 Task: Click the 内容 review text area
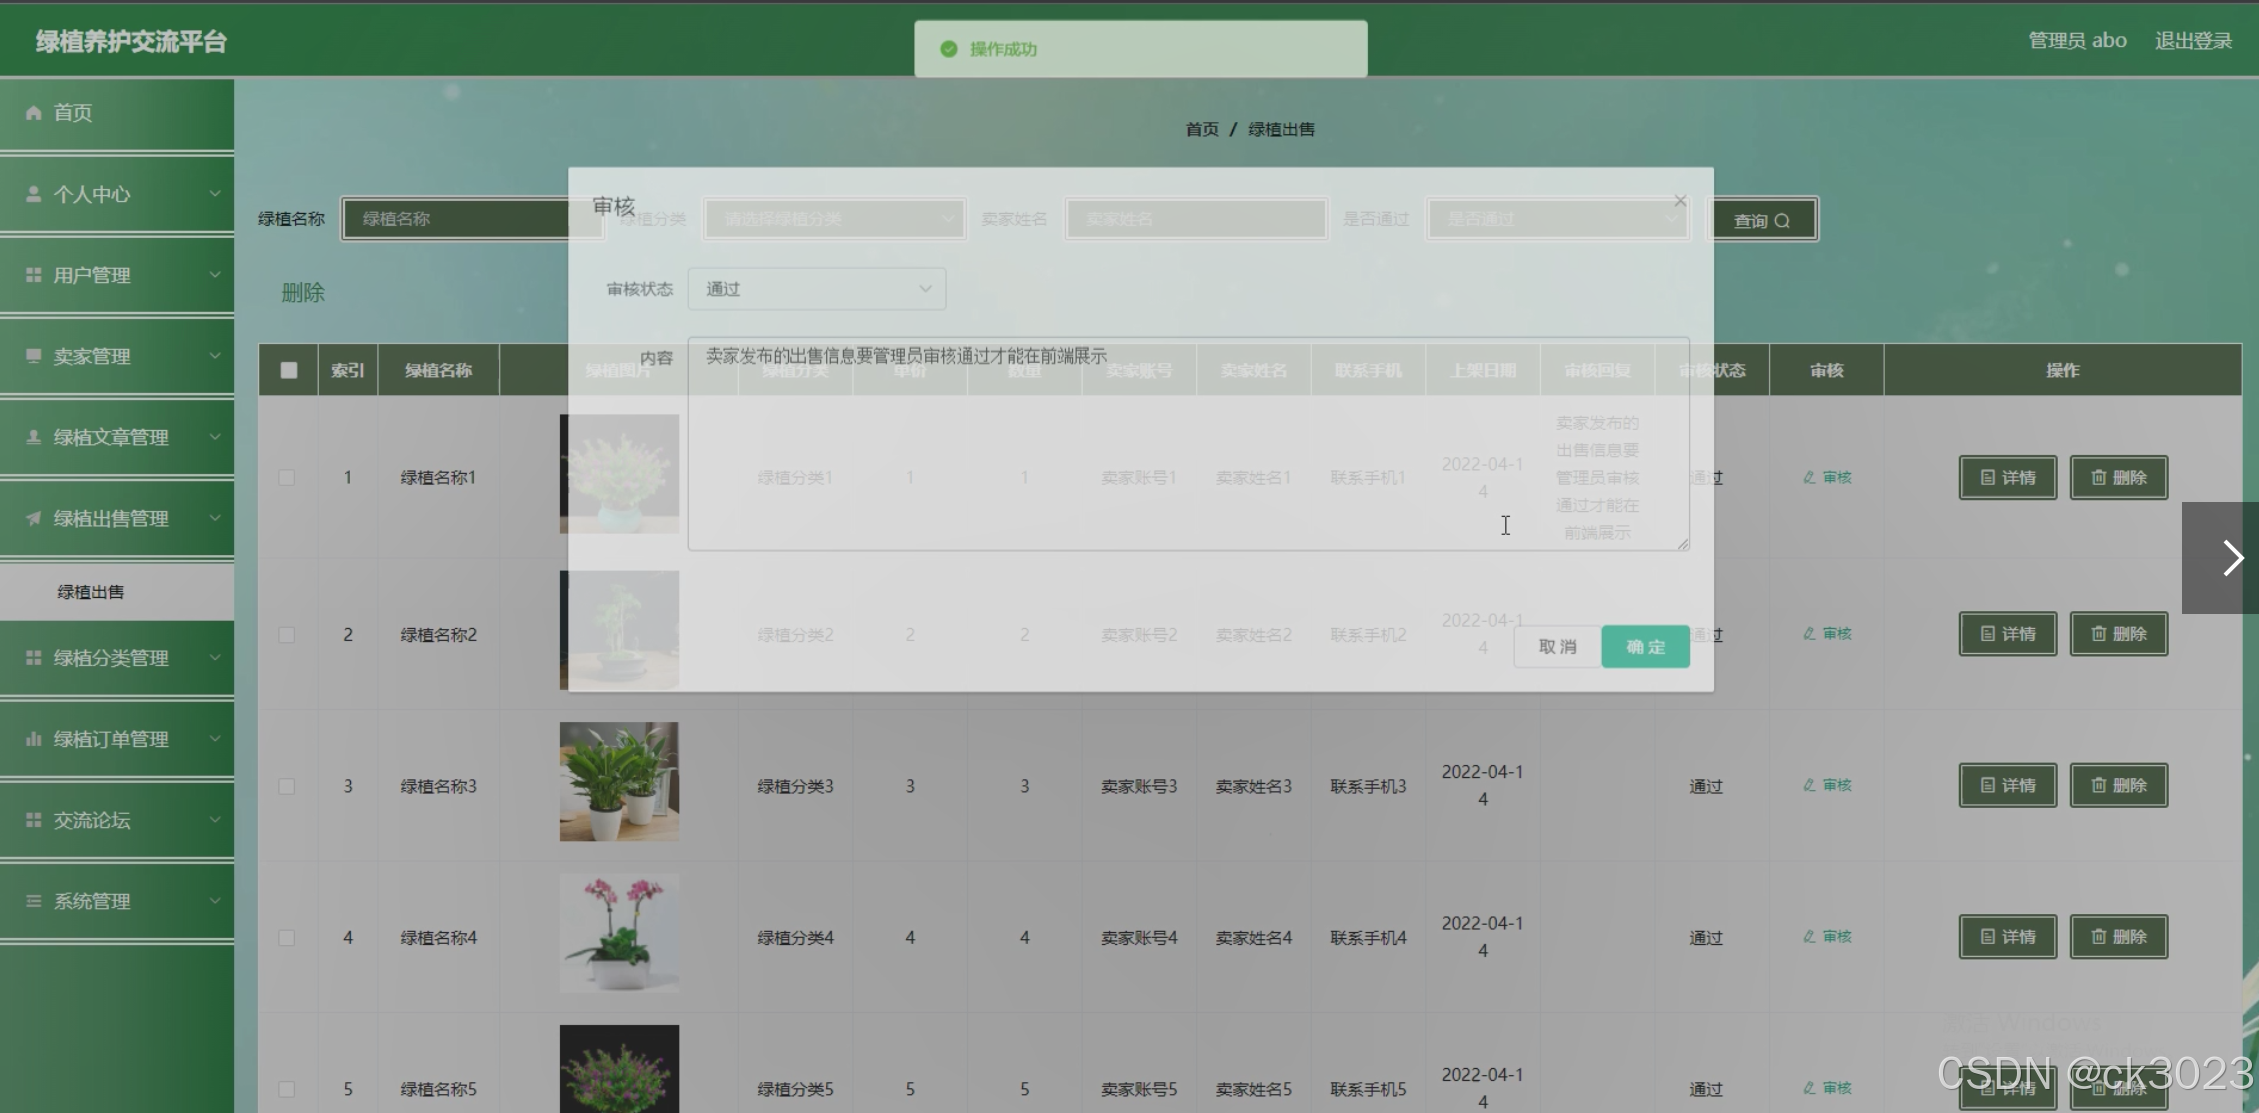tap(1188, 445)
